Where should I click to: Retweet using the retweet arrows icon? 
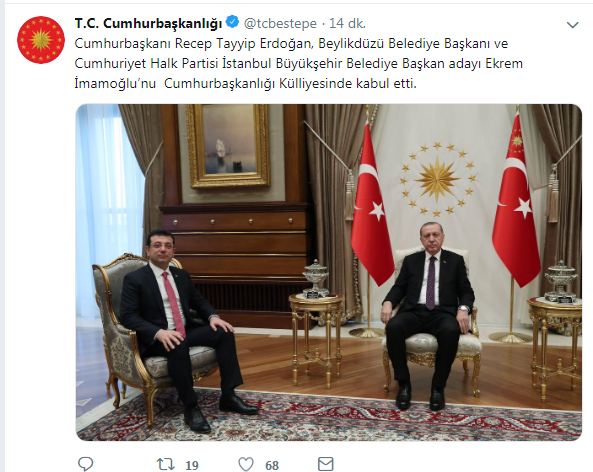(x=165, y=464)
